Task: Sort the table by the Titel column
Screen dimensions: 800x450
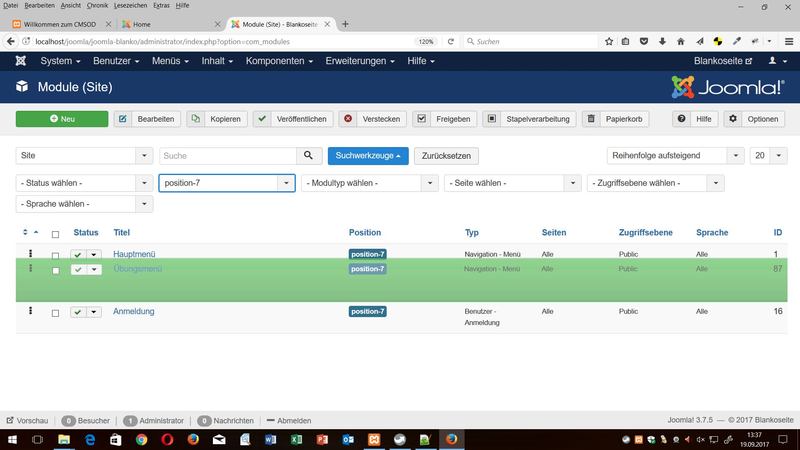Action: tap(121, 232)
